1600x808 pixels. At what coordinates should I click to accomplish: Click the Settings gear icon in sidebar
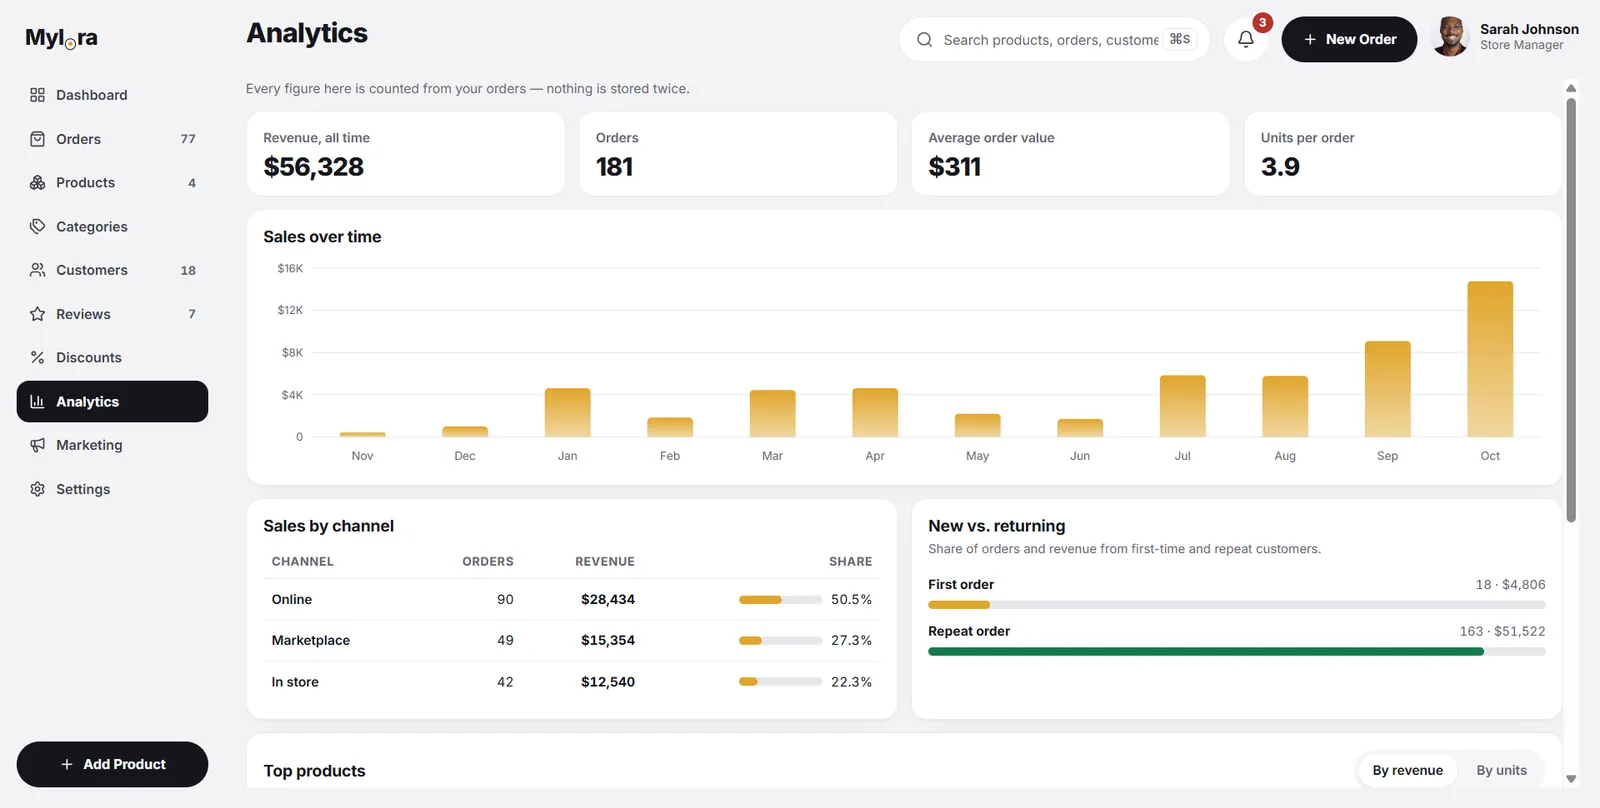click(37, 489)
